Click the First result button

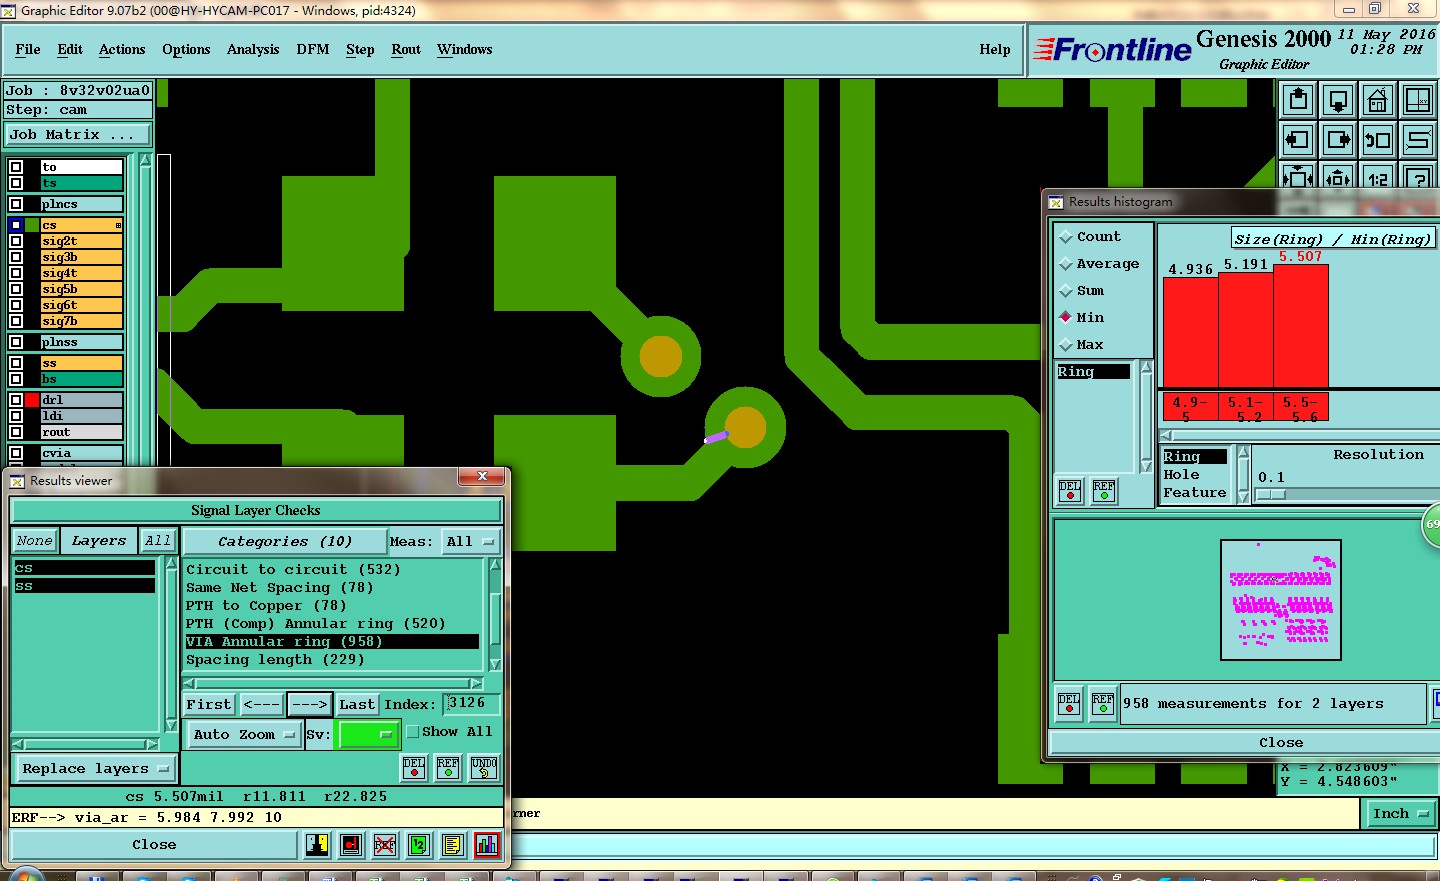click(208, 704)
